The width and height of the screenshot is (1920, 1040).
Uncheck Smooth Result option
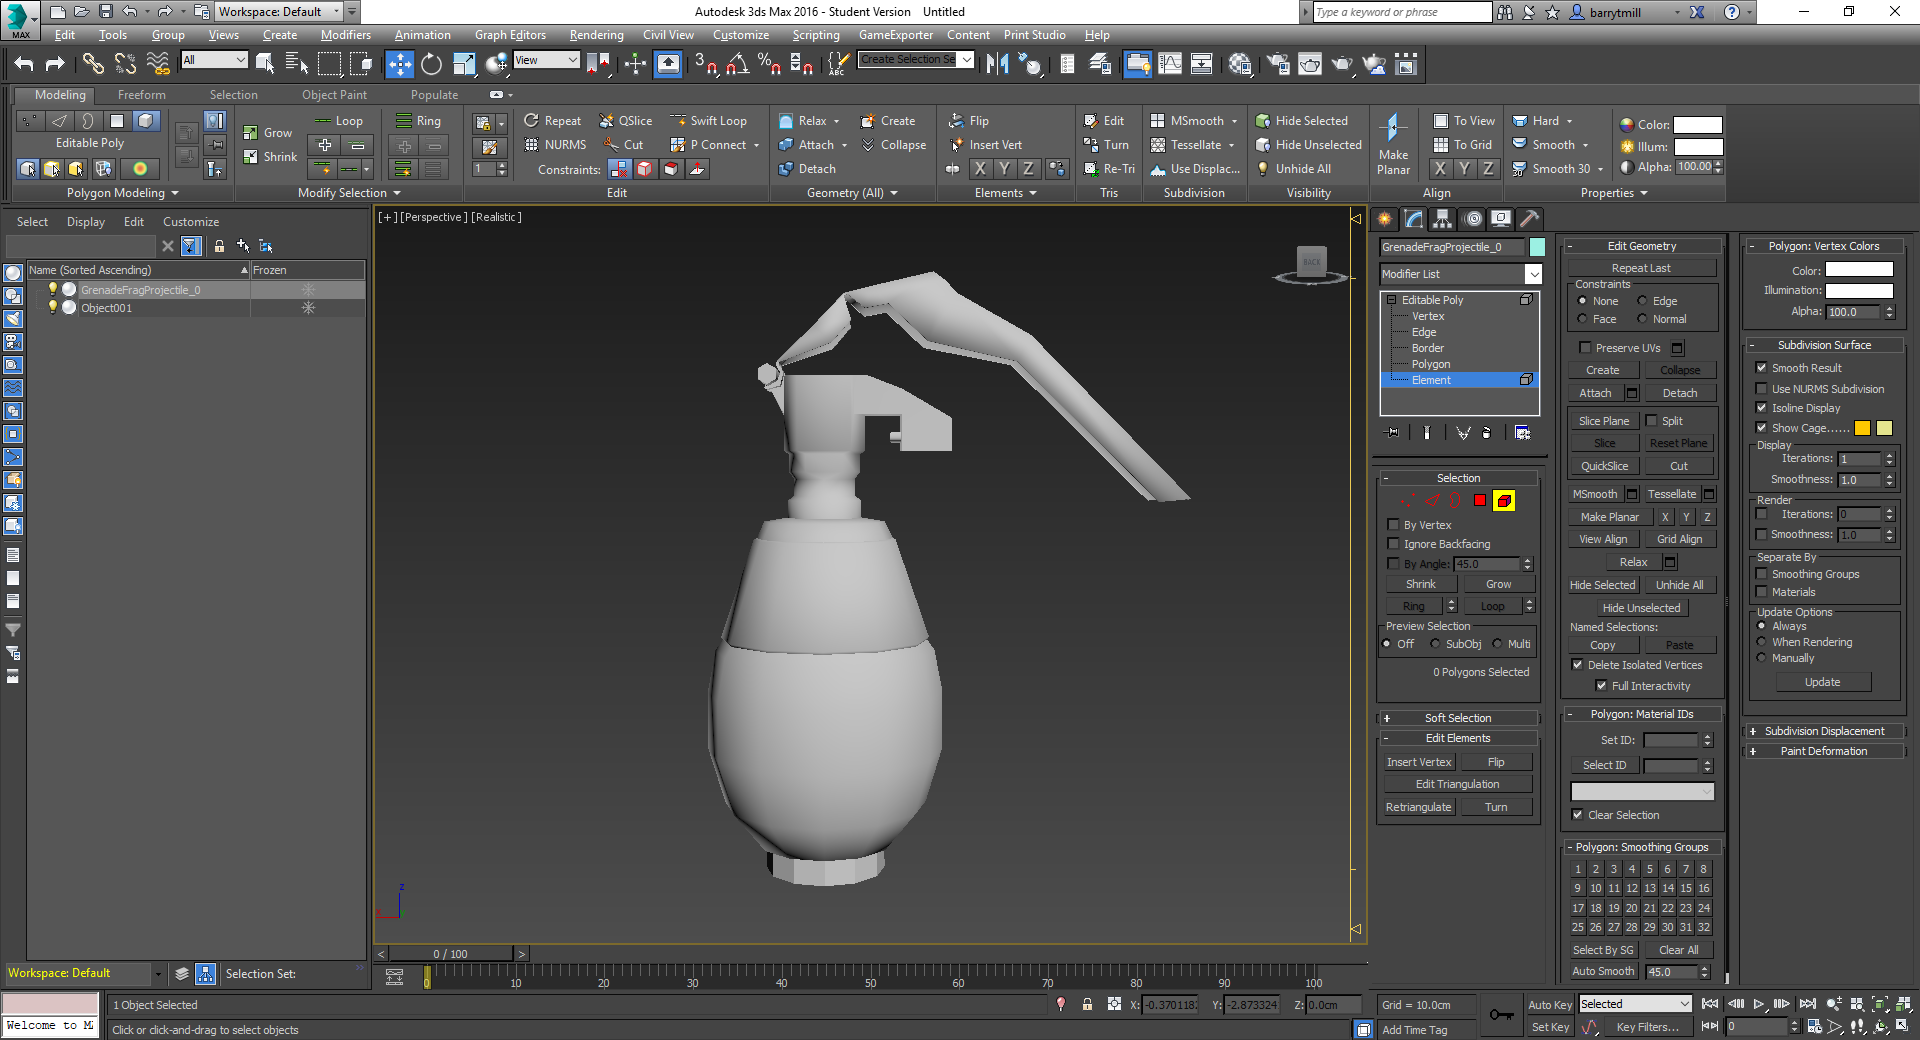click(x=1762, y=368)
